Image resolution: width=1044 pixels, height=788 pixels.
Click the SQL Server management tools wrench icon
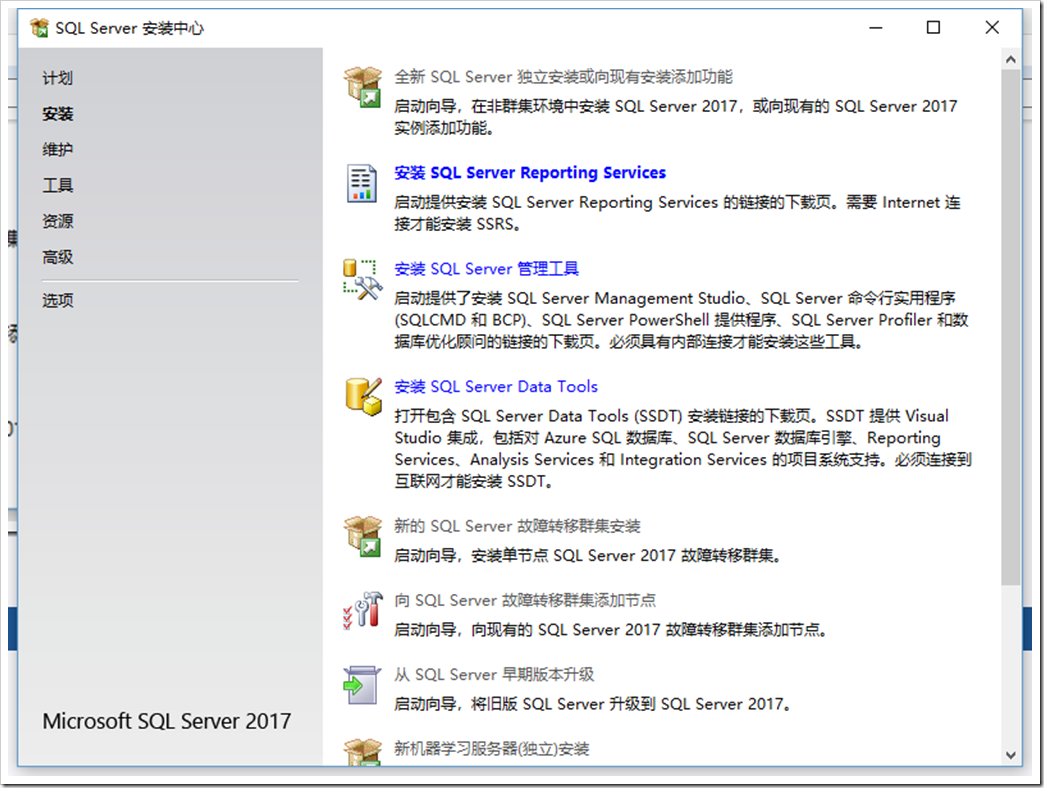tap(363, 280)
